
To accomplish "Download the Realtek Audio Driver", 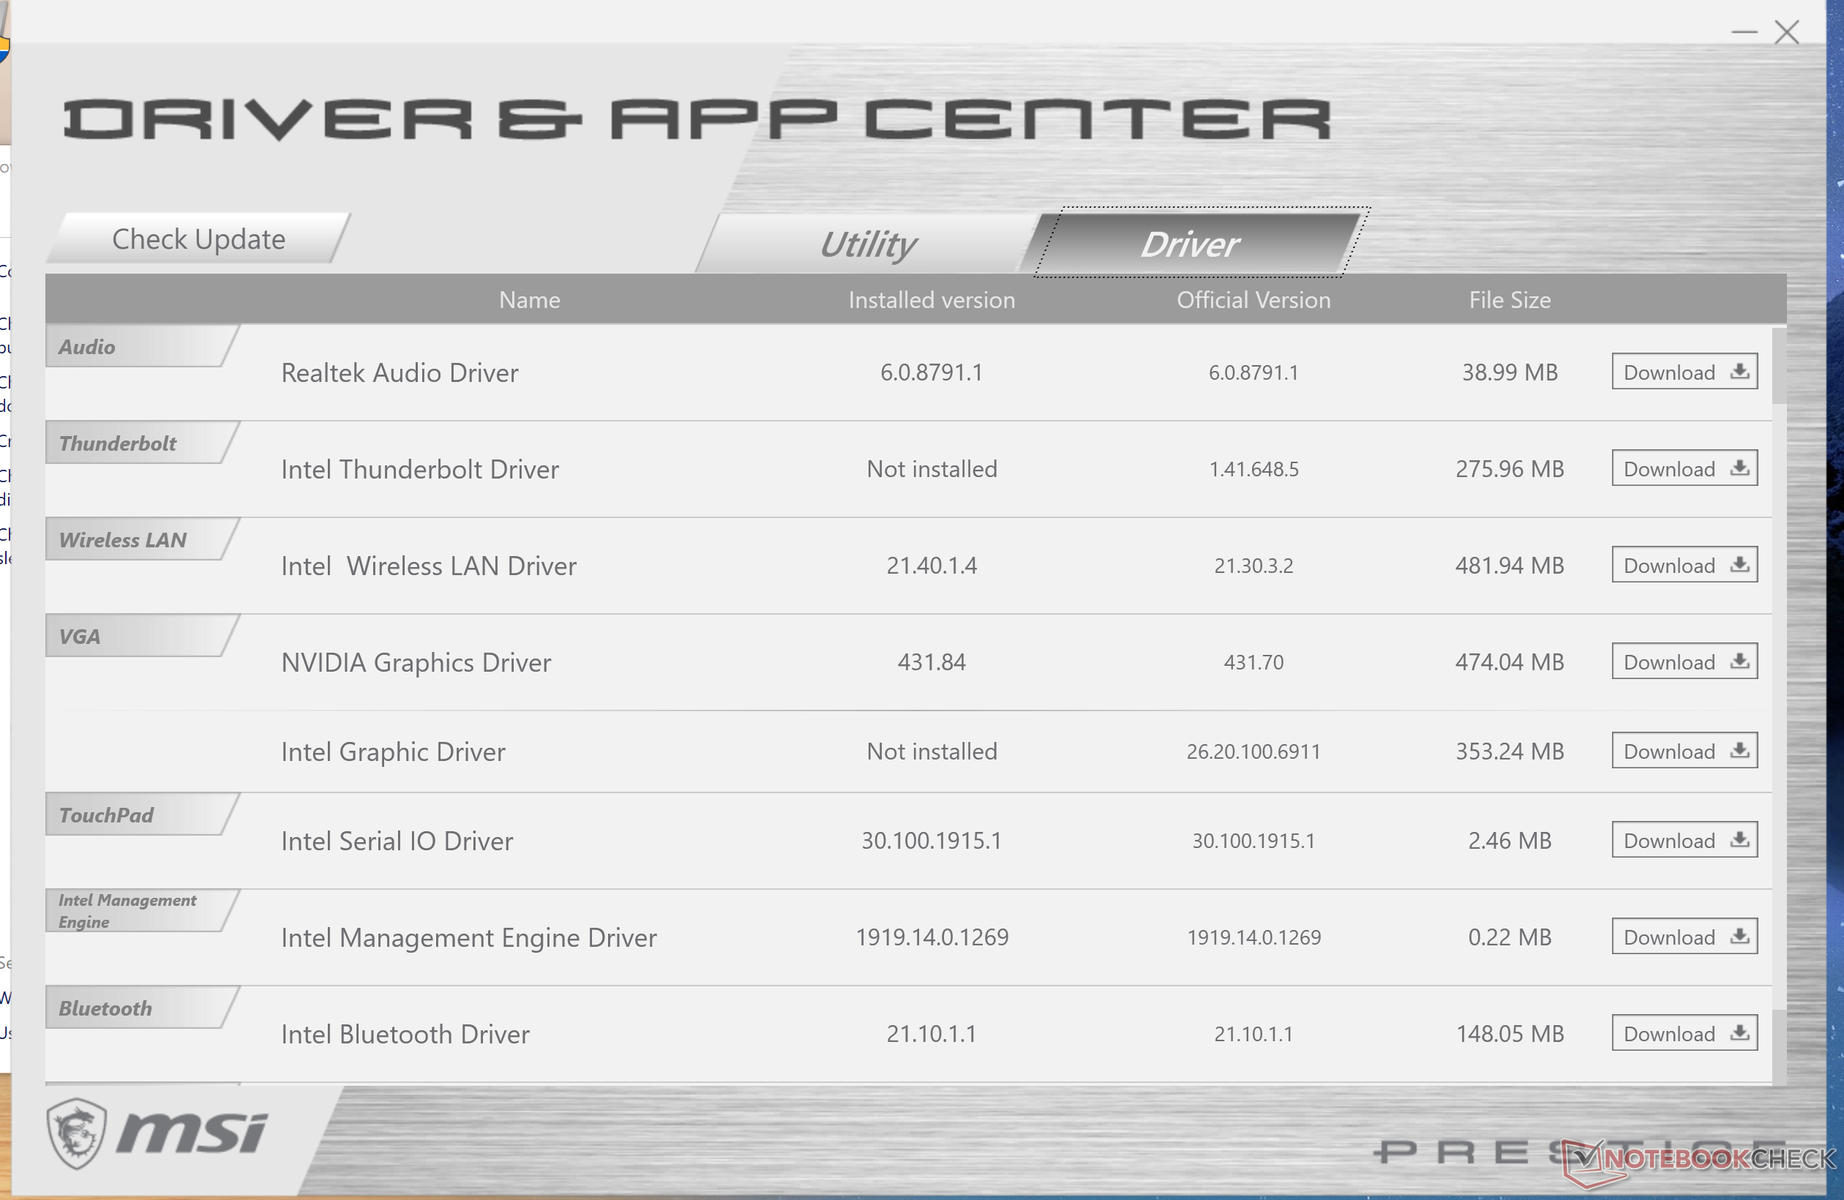I will click(1685, 372).
